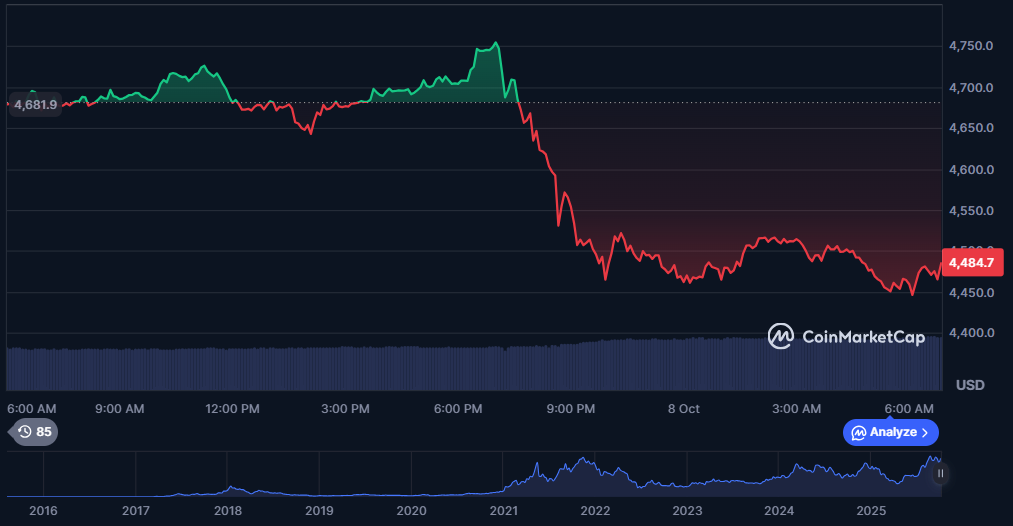The height and width of the screenshot is (526, 1013).
Task: Click the CoinMarketCap watermark text
Action: point(863,338)
